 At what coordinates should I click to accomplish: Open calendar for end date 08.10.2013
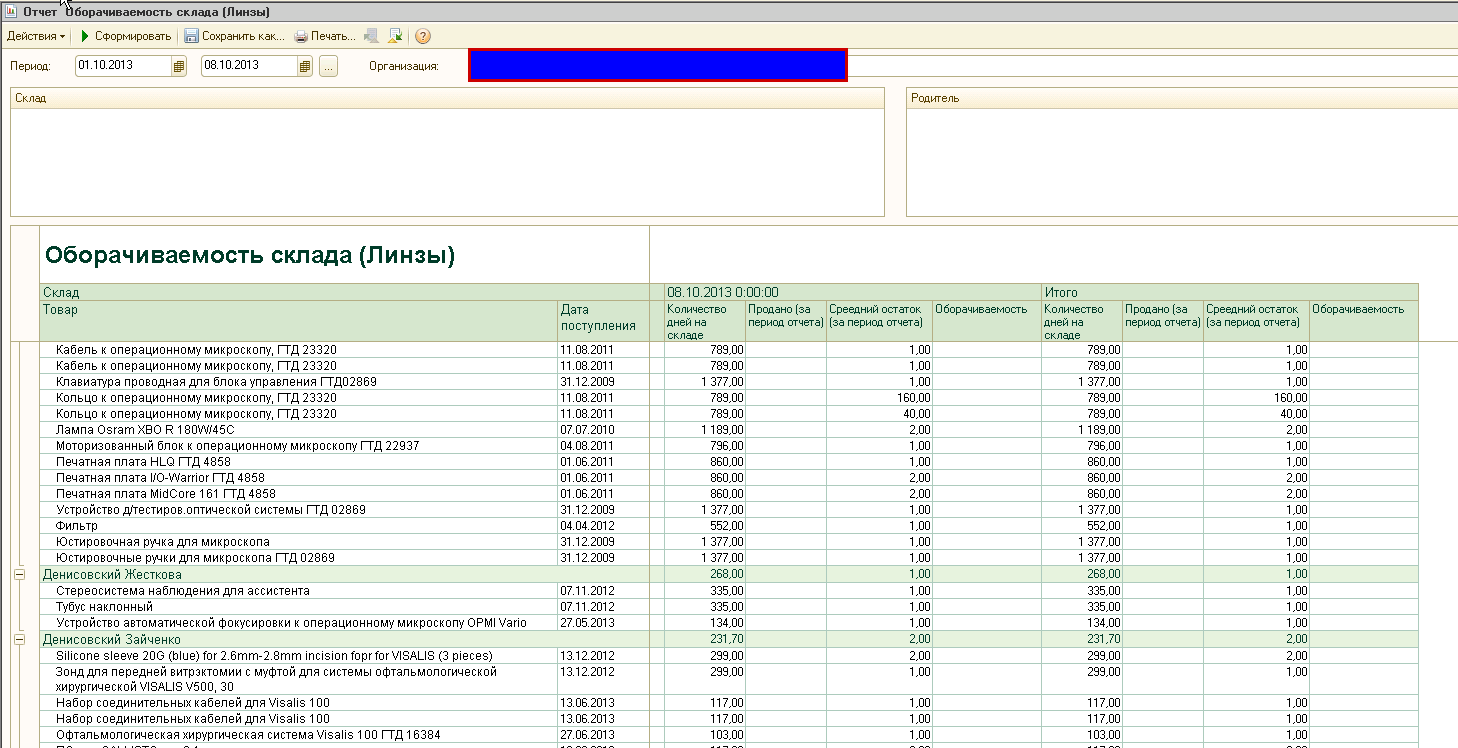(x=305, y=66)
